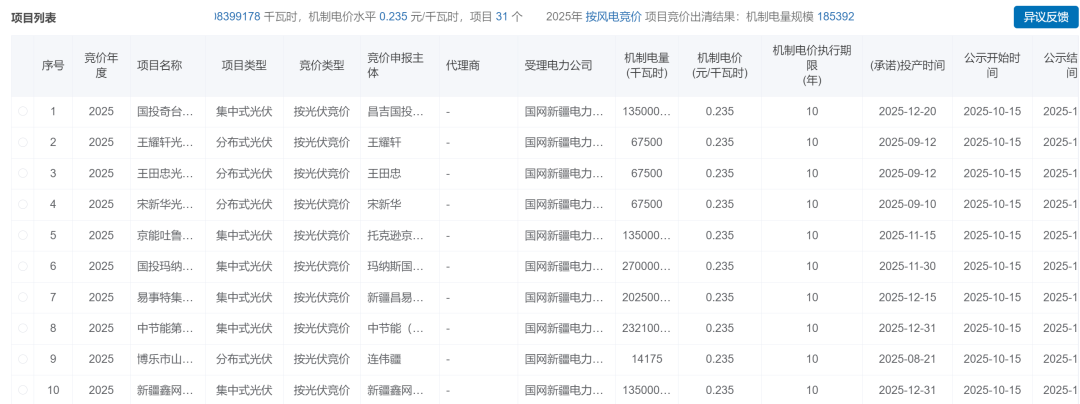
Task: Click the 14175 electricity quantity cell
Action: pos(647,359)
